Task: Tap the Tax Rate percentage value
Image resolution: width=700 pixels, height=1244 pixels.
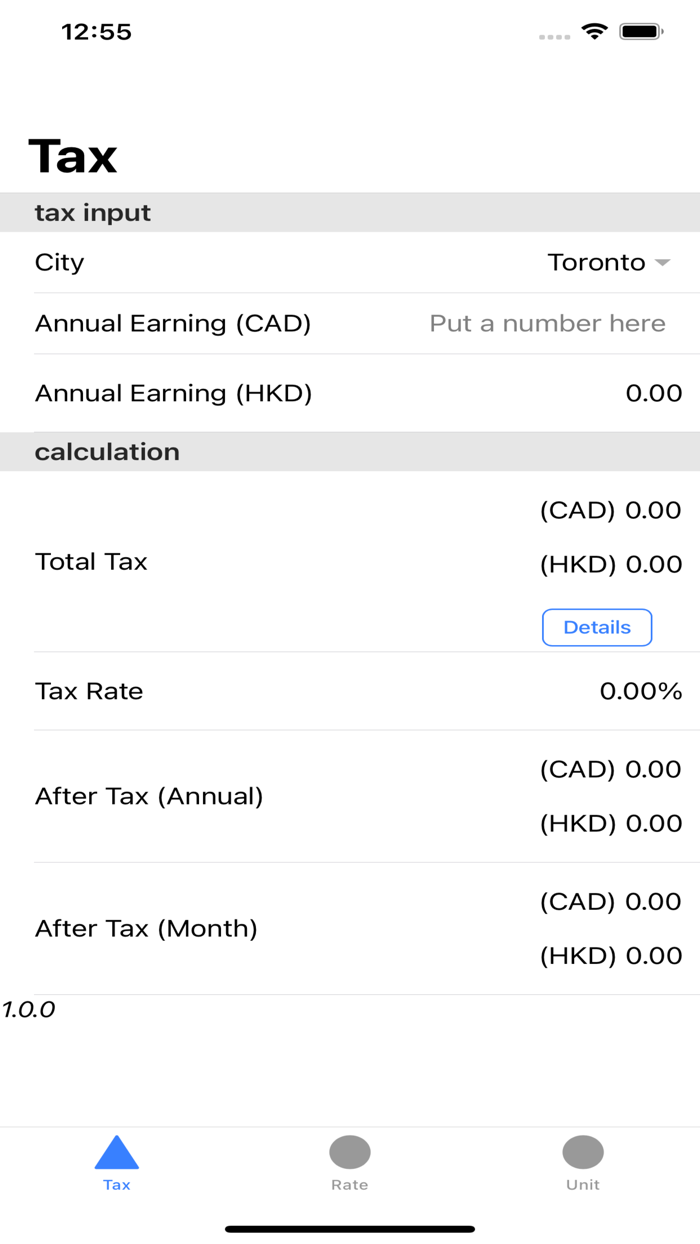Action: pos(640,691)
